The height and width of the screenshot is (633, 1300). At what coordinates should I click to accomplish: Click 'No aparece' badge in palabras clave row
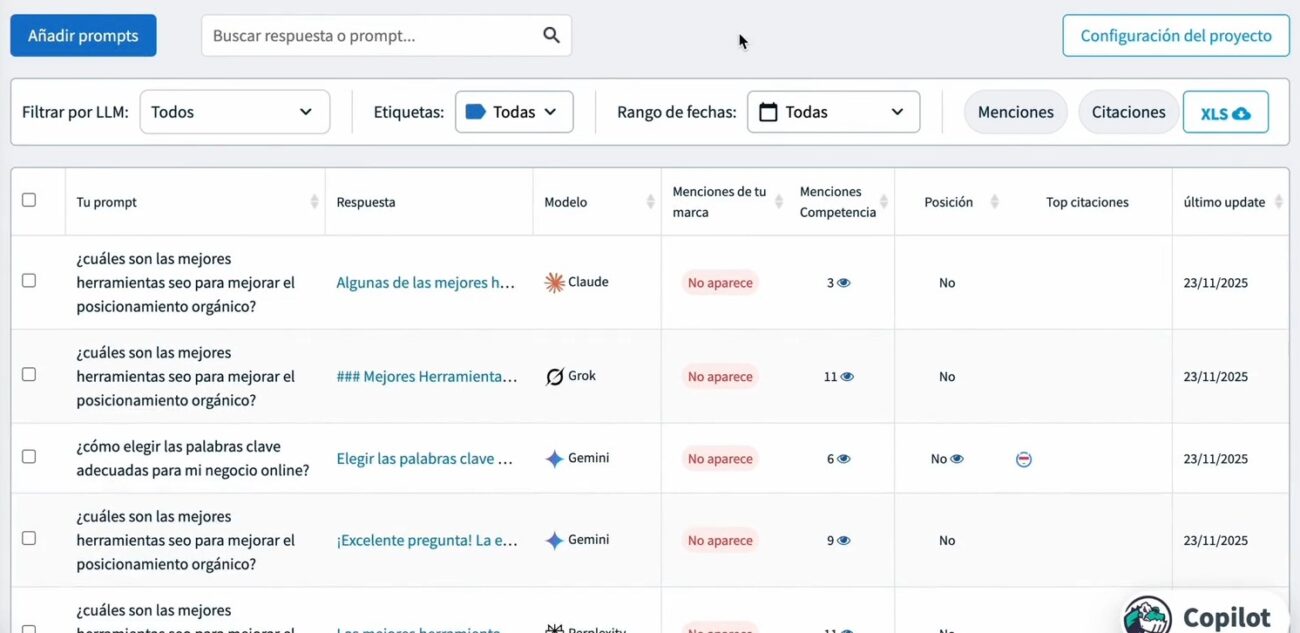coord(720,459)
